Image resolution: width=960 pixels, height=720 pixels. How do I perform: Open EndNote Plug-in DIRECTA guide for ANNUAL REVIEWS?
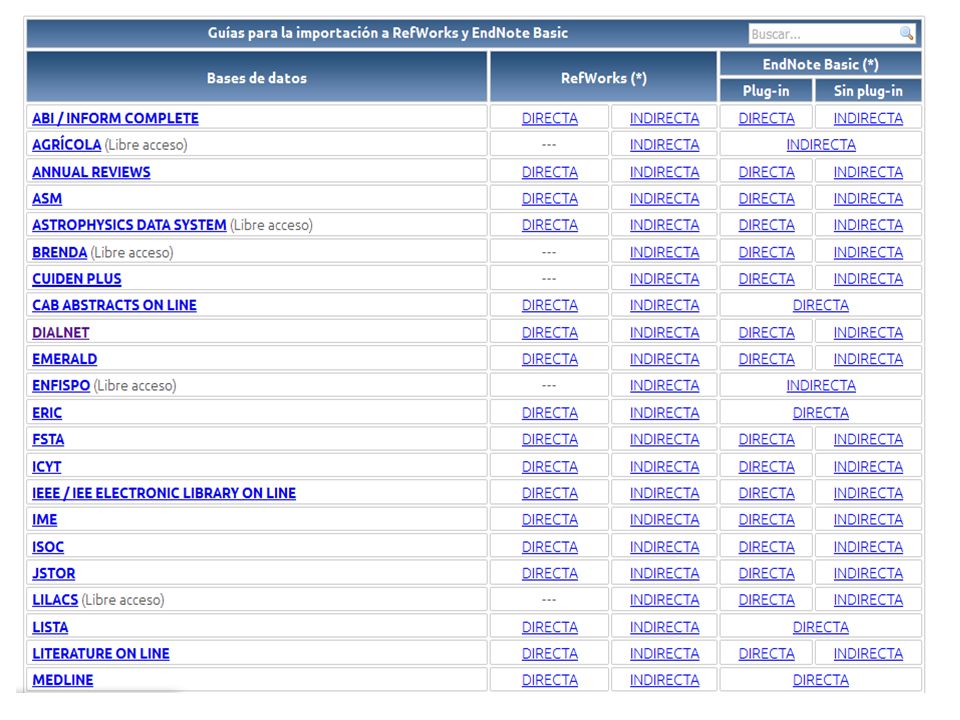(767, 172)
